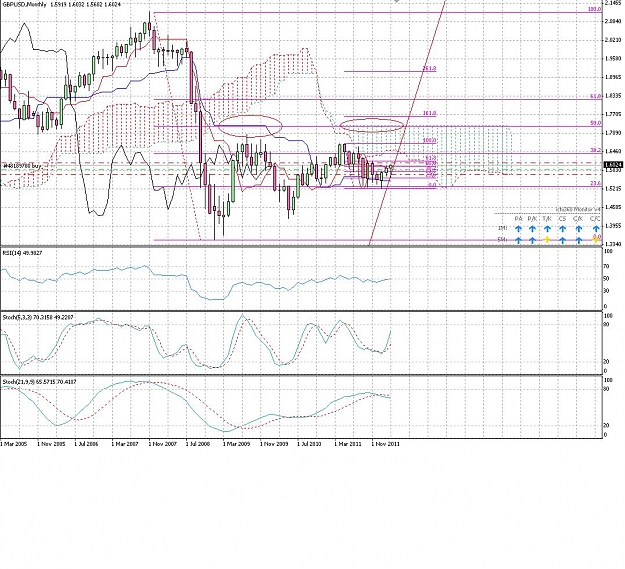Image resolution: width=625 pixels, height=569 pixels.
Task: Click the 1.5215 price axis label
Action: point(613,188)
